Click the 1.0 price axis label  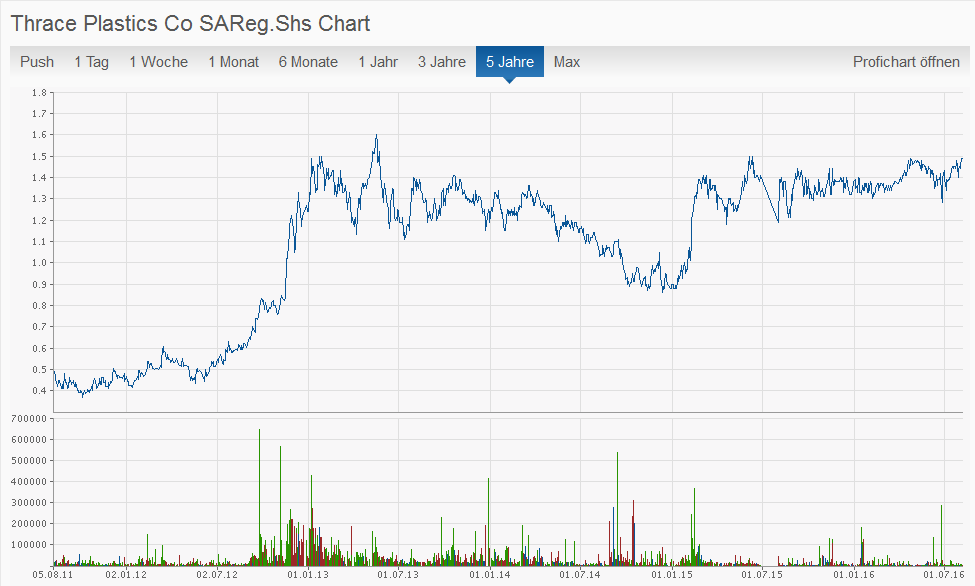[39, 263]
